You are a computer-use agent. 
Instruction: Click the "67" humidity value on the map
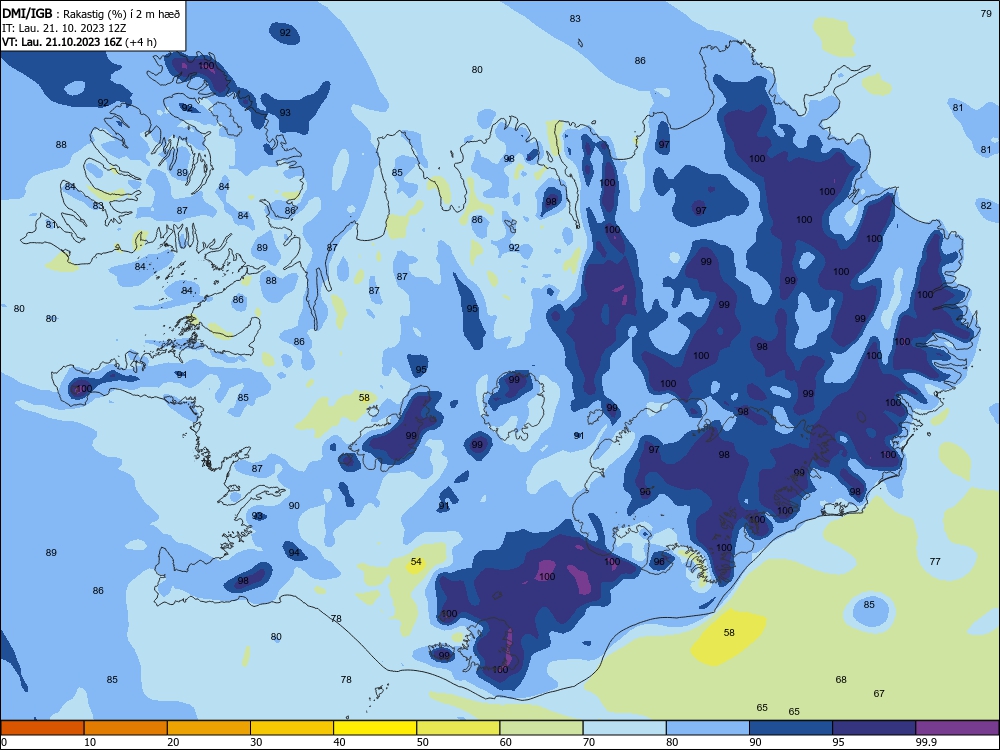(x=879, y=694)
